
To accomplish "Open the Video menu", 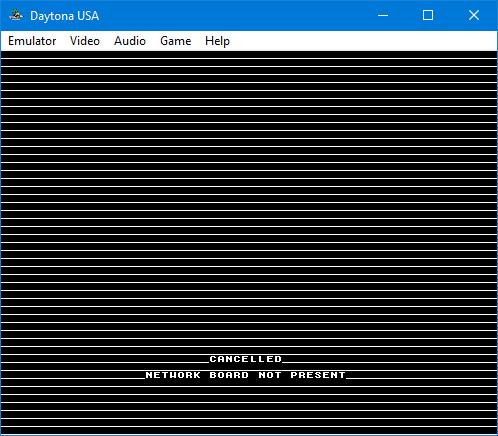I will click(x=85, y=41).
